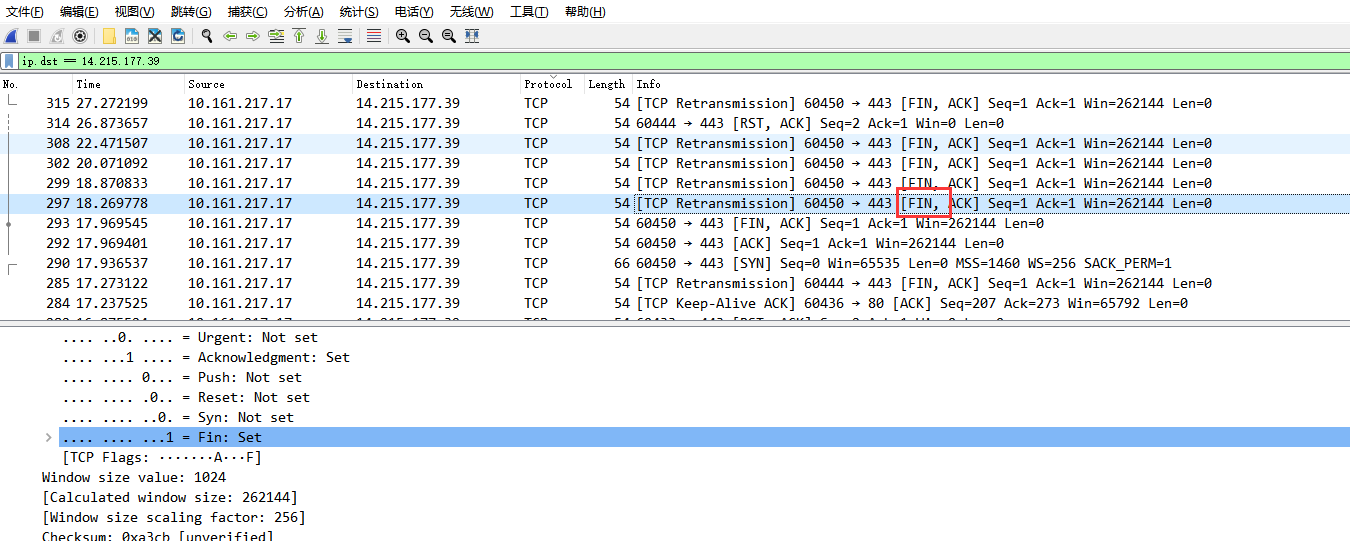Save the capture file

tap(132, 36)
